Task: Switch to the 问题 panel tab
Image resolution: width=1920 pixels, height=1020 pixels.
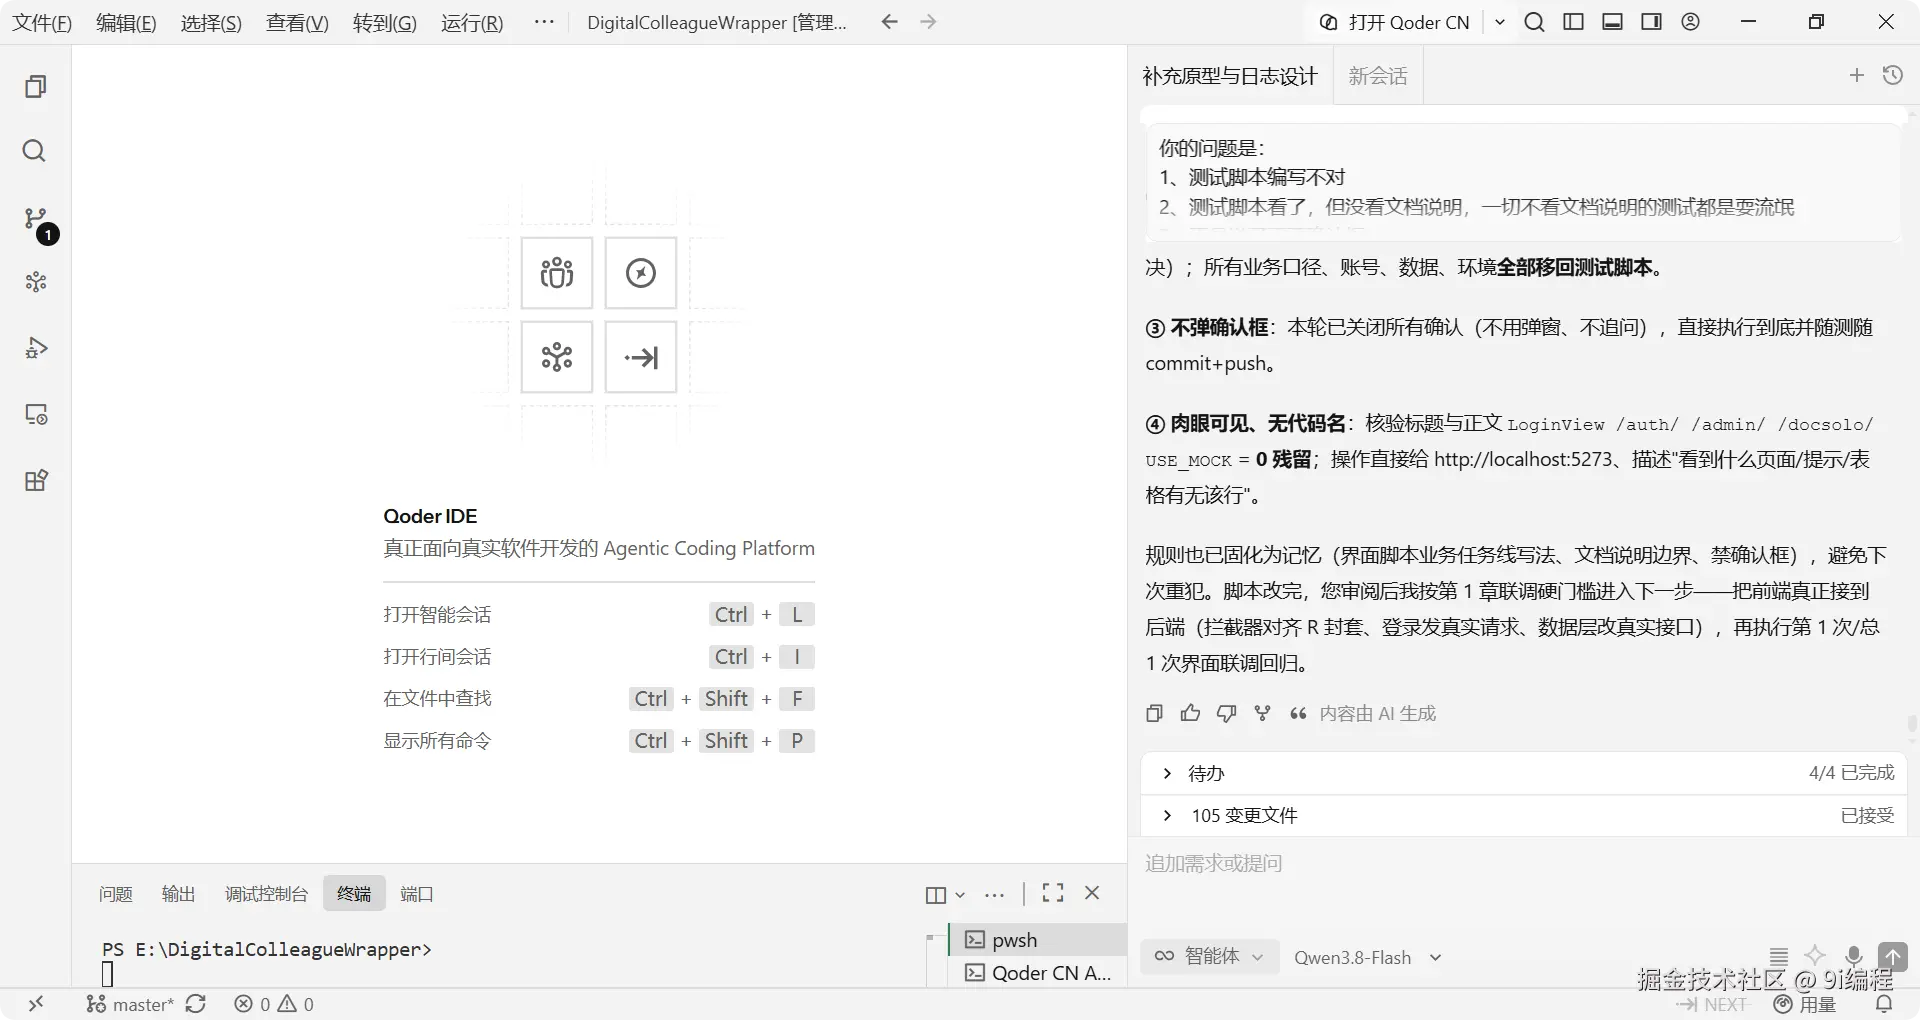Action: (116, 894)
